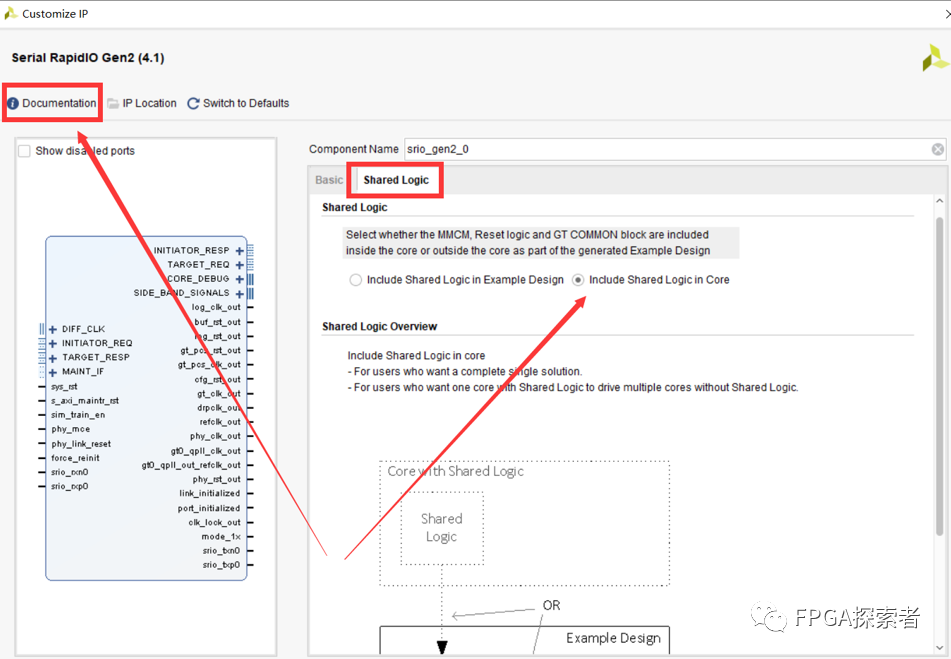Click Switch to Defaults
The image size is (951, 659).
tap(246, 103)
